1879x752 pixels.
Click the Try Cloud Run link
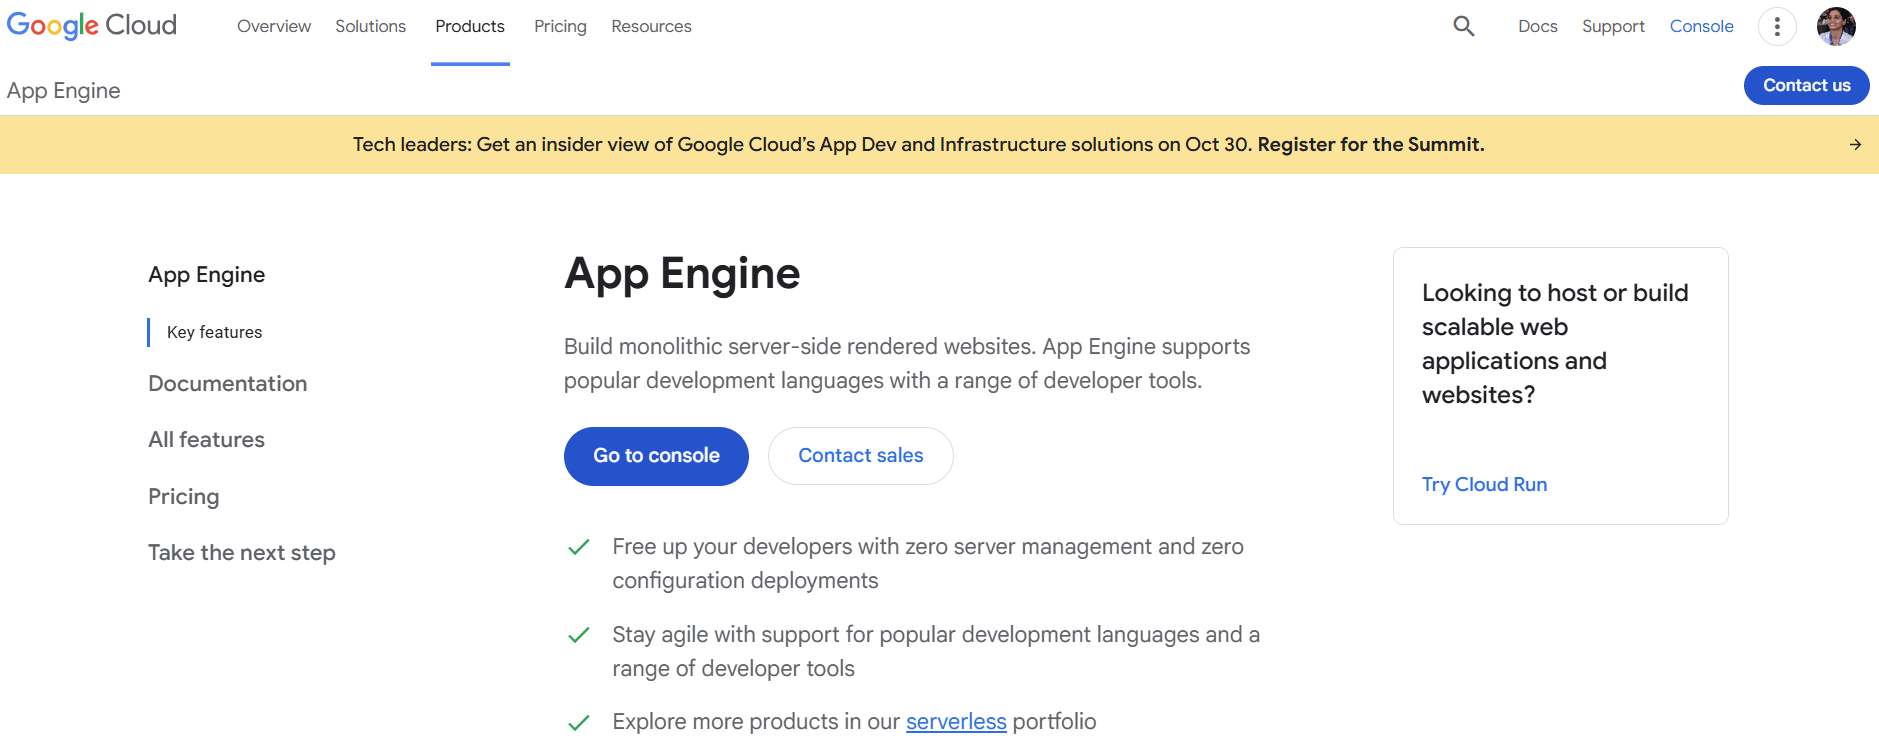(x=1485, y=485)
